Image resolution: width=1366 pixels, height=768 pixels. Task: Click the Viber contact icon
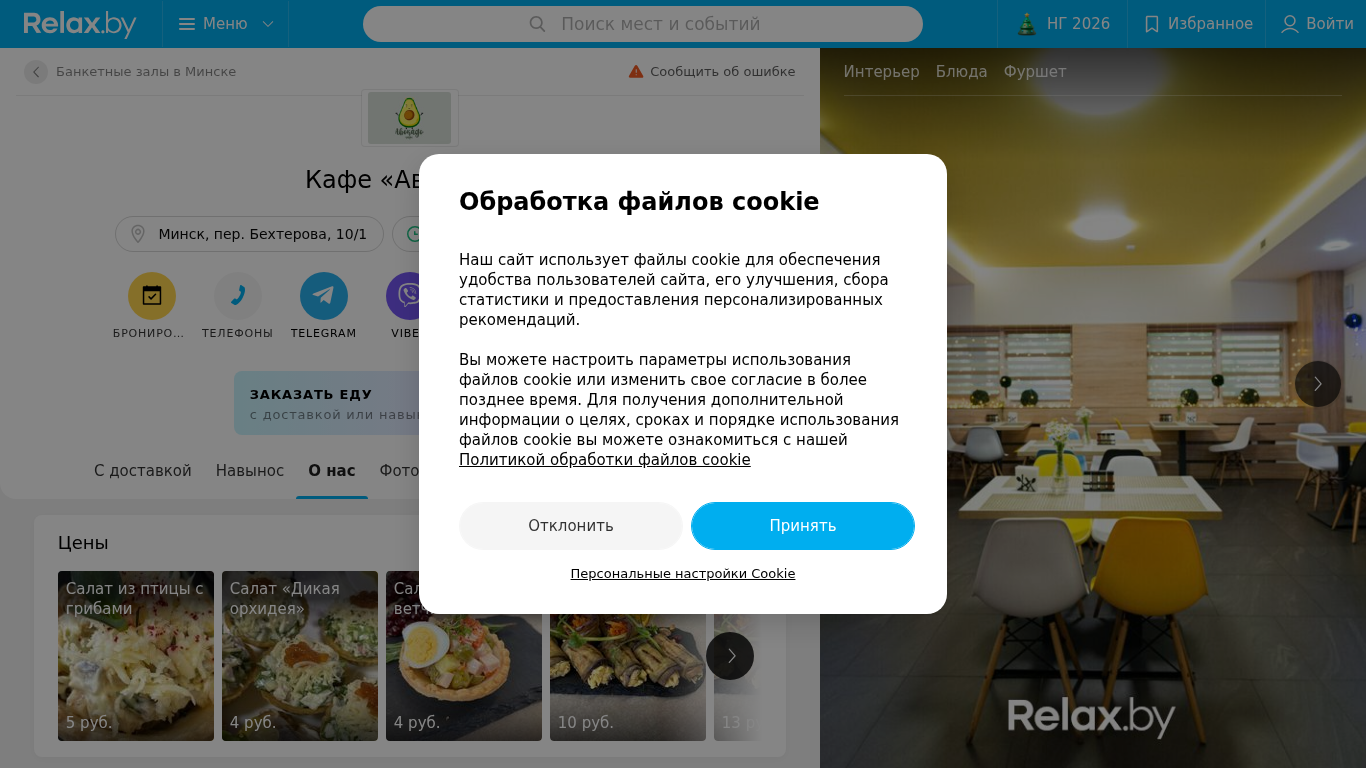[x=407, y=296]
